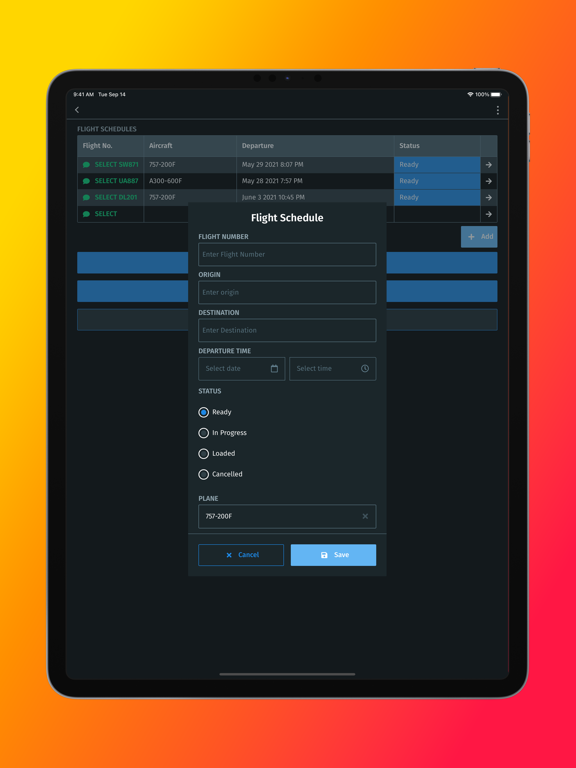Click the SELECT UA887 link
This screenshot has width=576, height=768.
(x=117, y=181)
